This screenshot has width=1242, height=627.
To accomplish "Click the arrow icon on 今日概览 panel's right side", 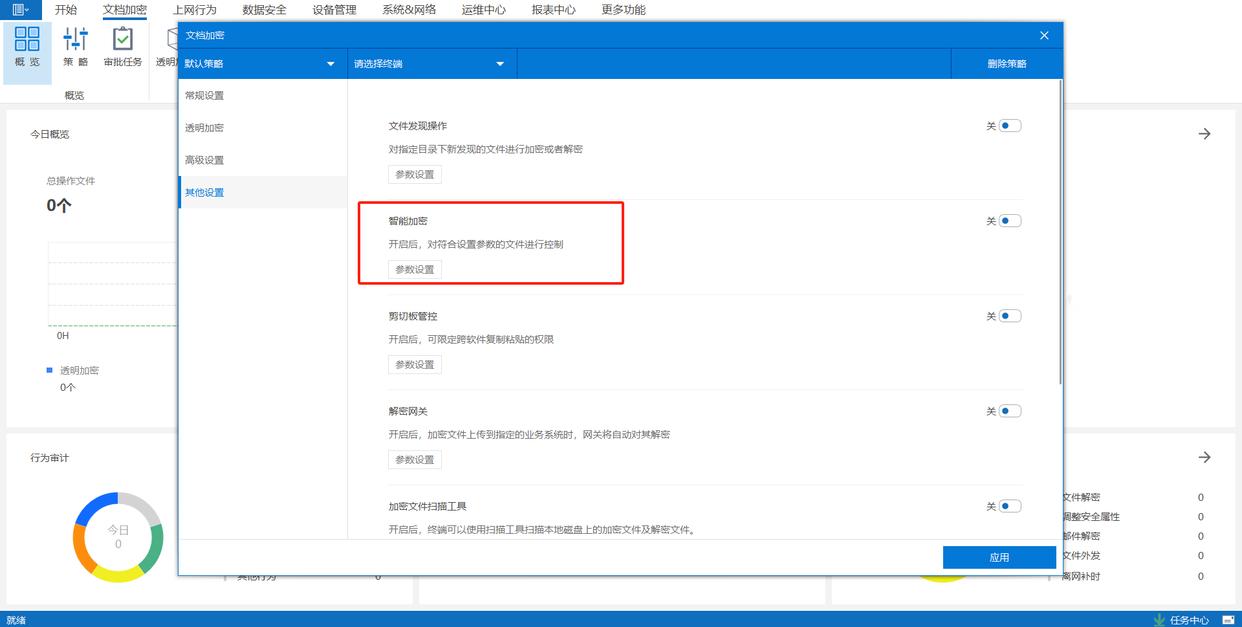I will pos(1204,134).
